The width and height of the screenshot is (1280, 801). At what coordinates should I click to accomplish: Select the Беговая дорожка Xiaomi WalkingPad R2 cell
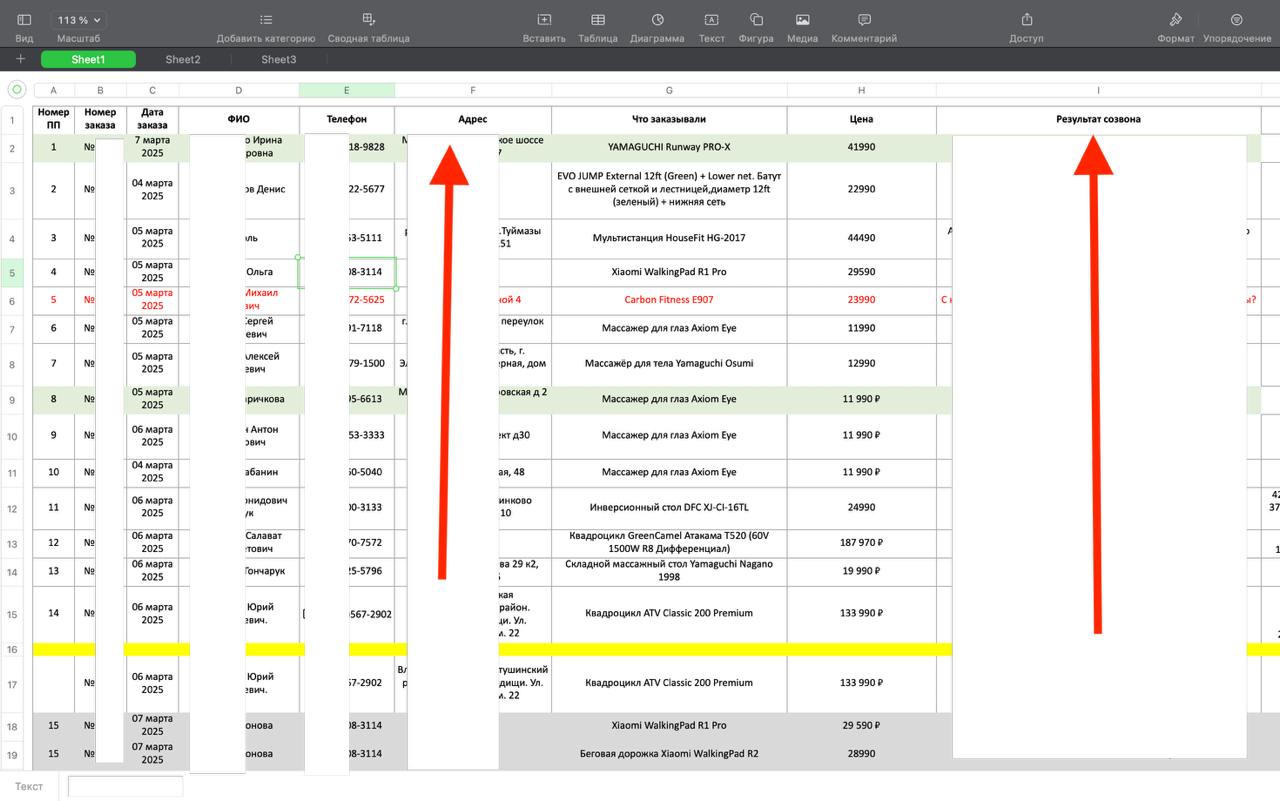(669, 754)
